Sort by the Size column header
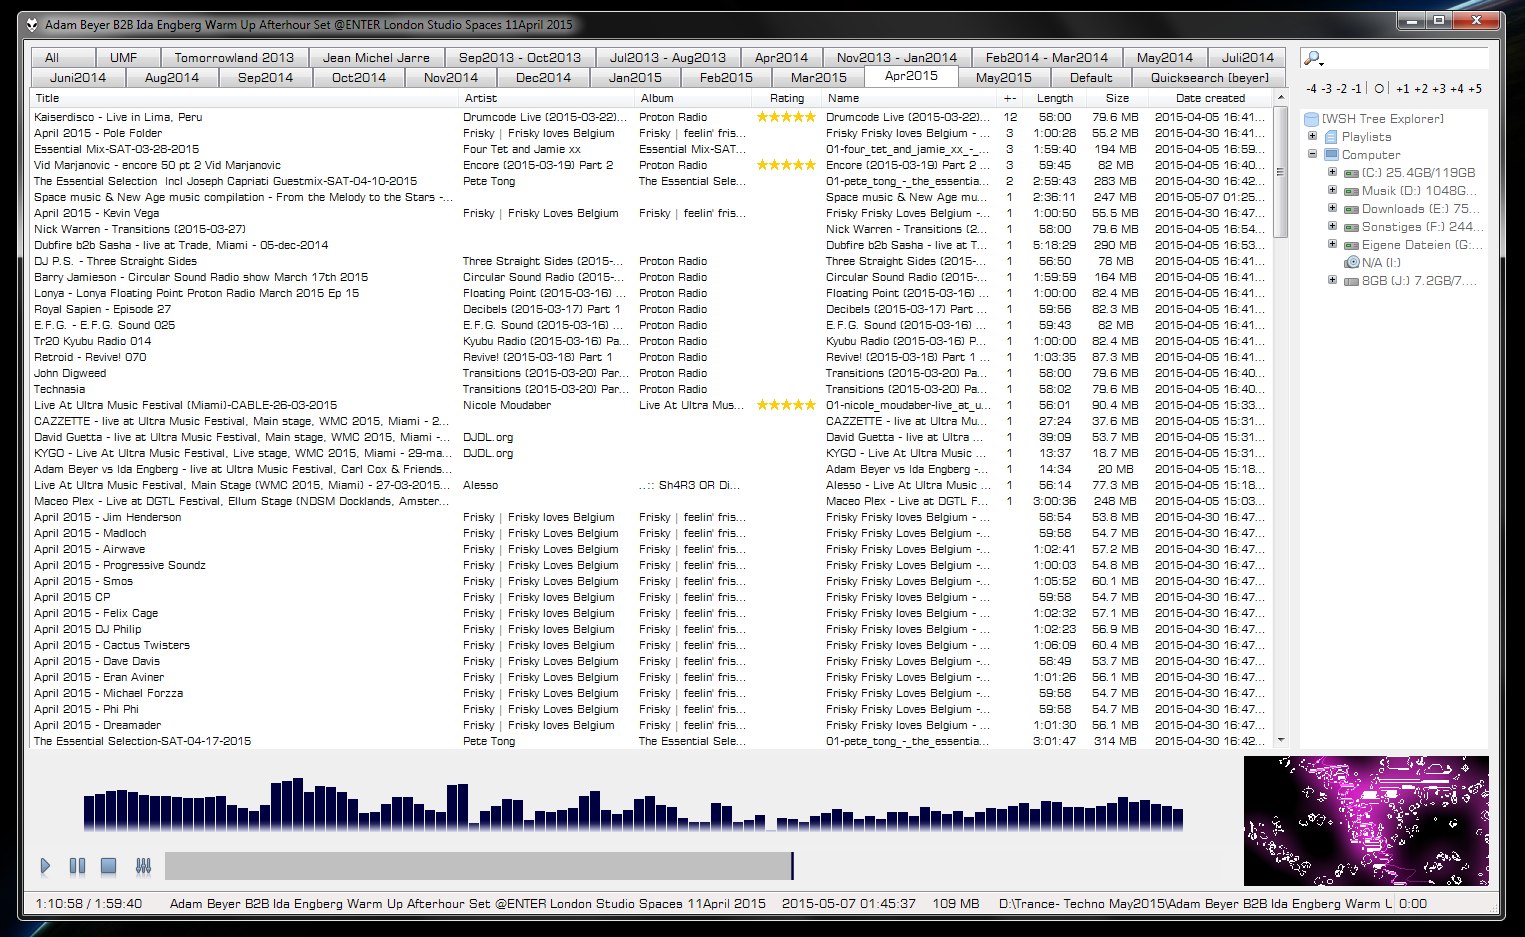Image resolution: width=1525 pixels, height=937 pixels. [1117, 98]
